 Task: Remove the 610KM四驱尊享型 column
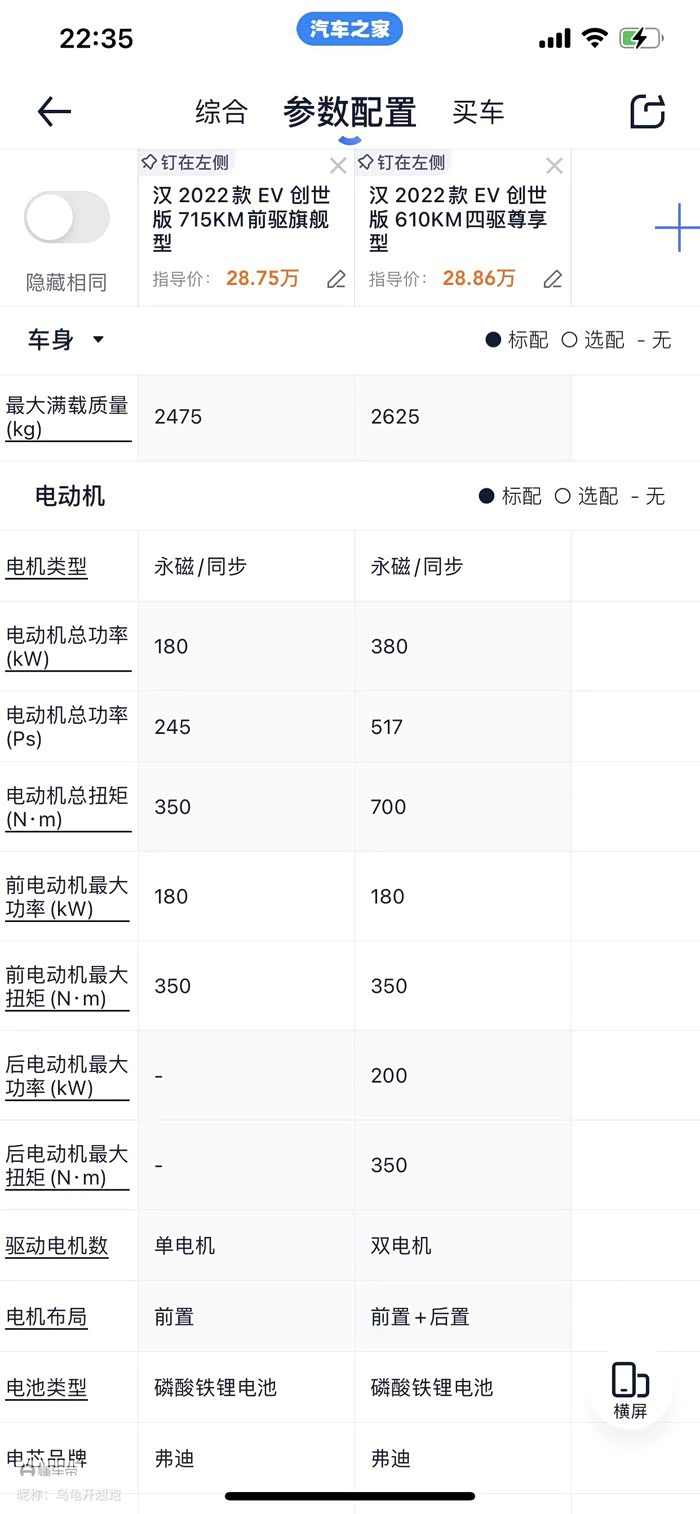coord(554,166)
